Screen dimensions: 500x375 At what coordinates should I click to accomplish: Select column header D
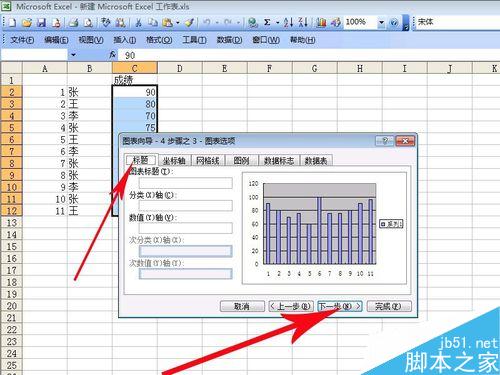[x=180, y=68]
